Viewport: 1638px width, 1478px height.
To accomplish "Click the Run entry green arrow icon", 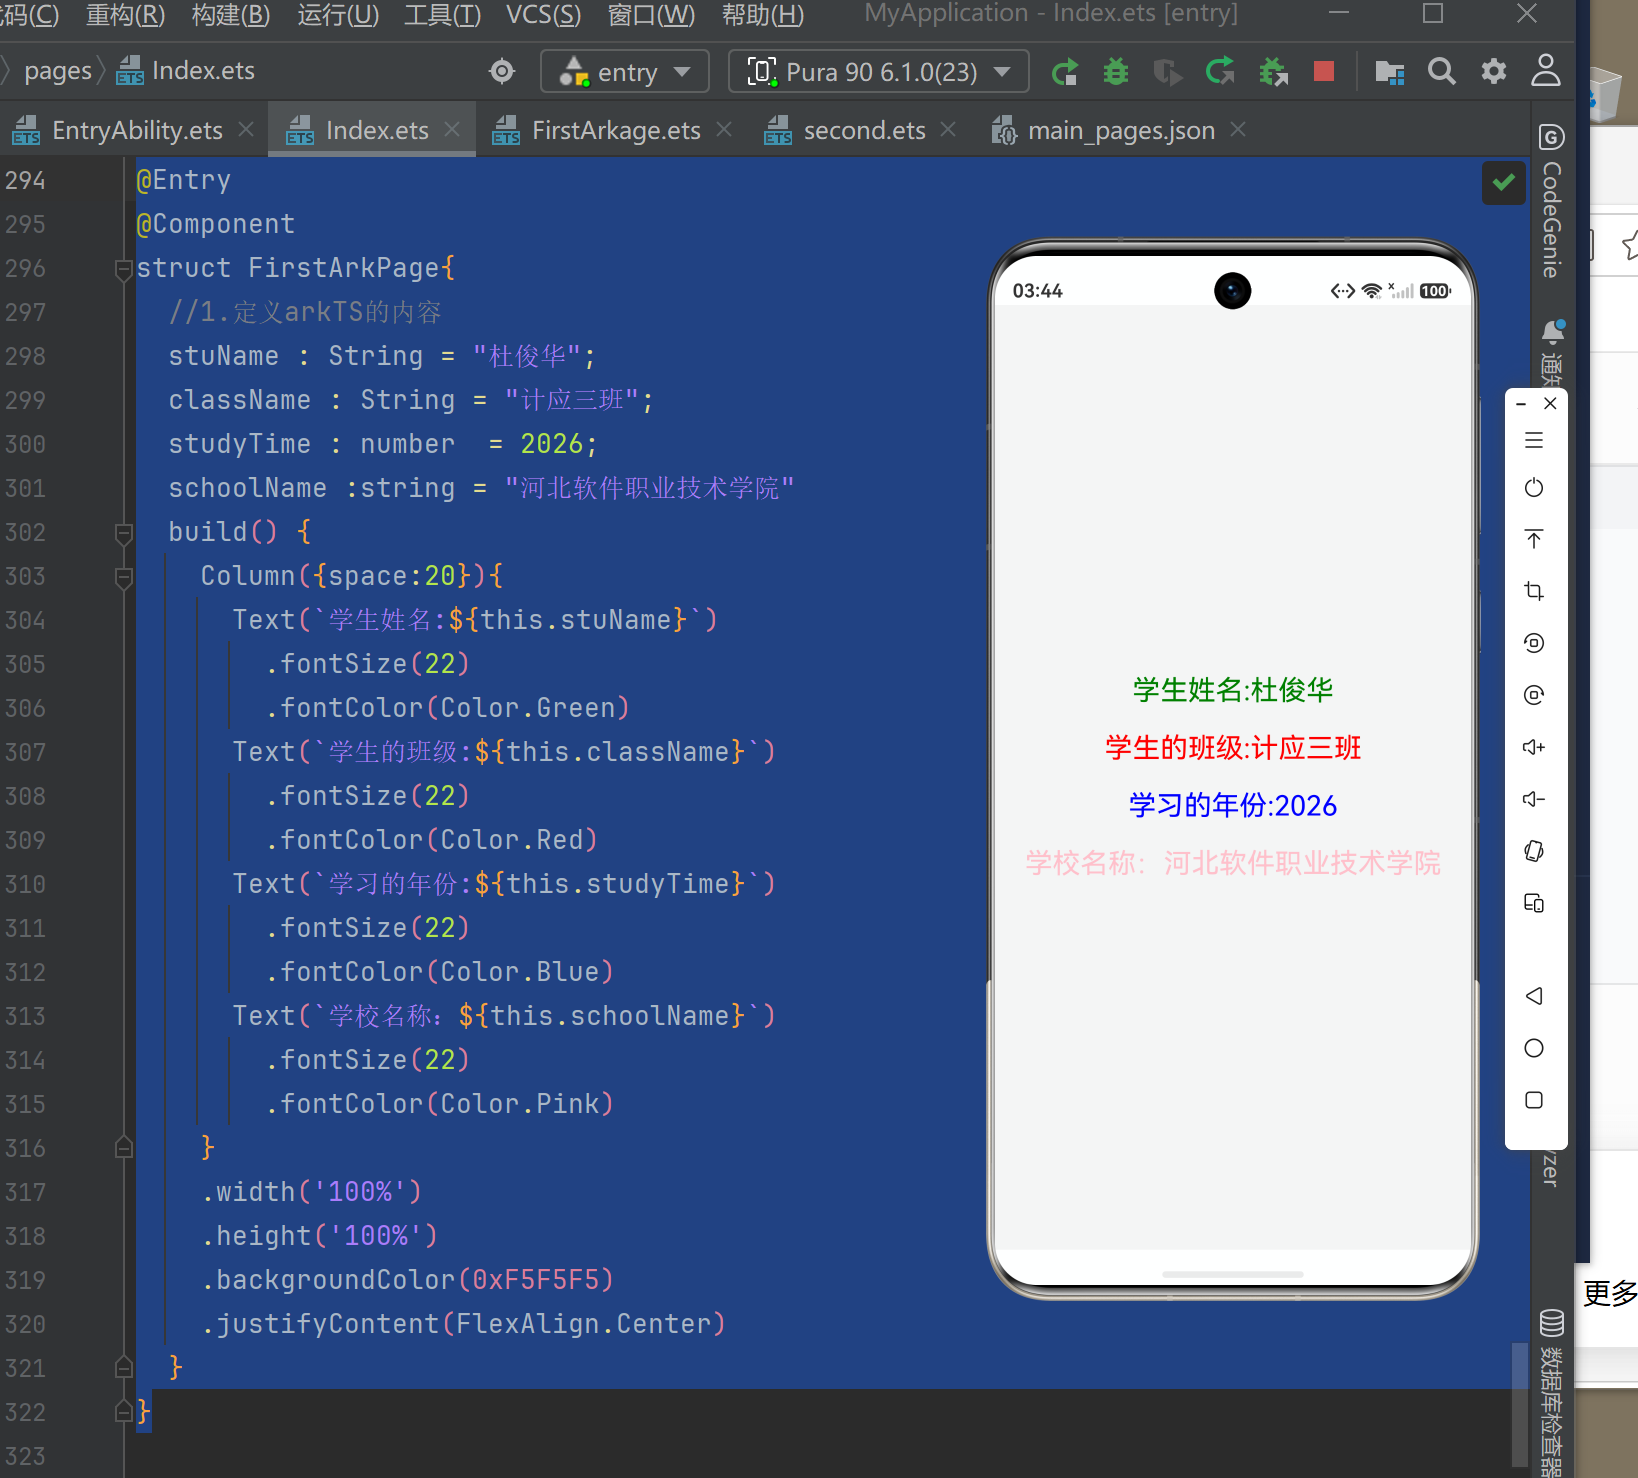I will tap(1065, 72).
